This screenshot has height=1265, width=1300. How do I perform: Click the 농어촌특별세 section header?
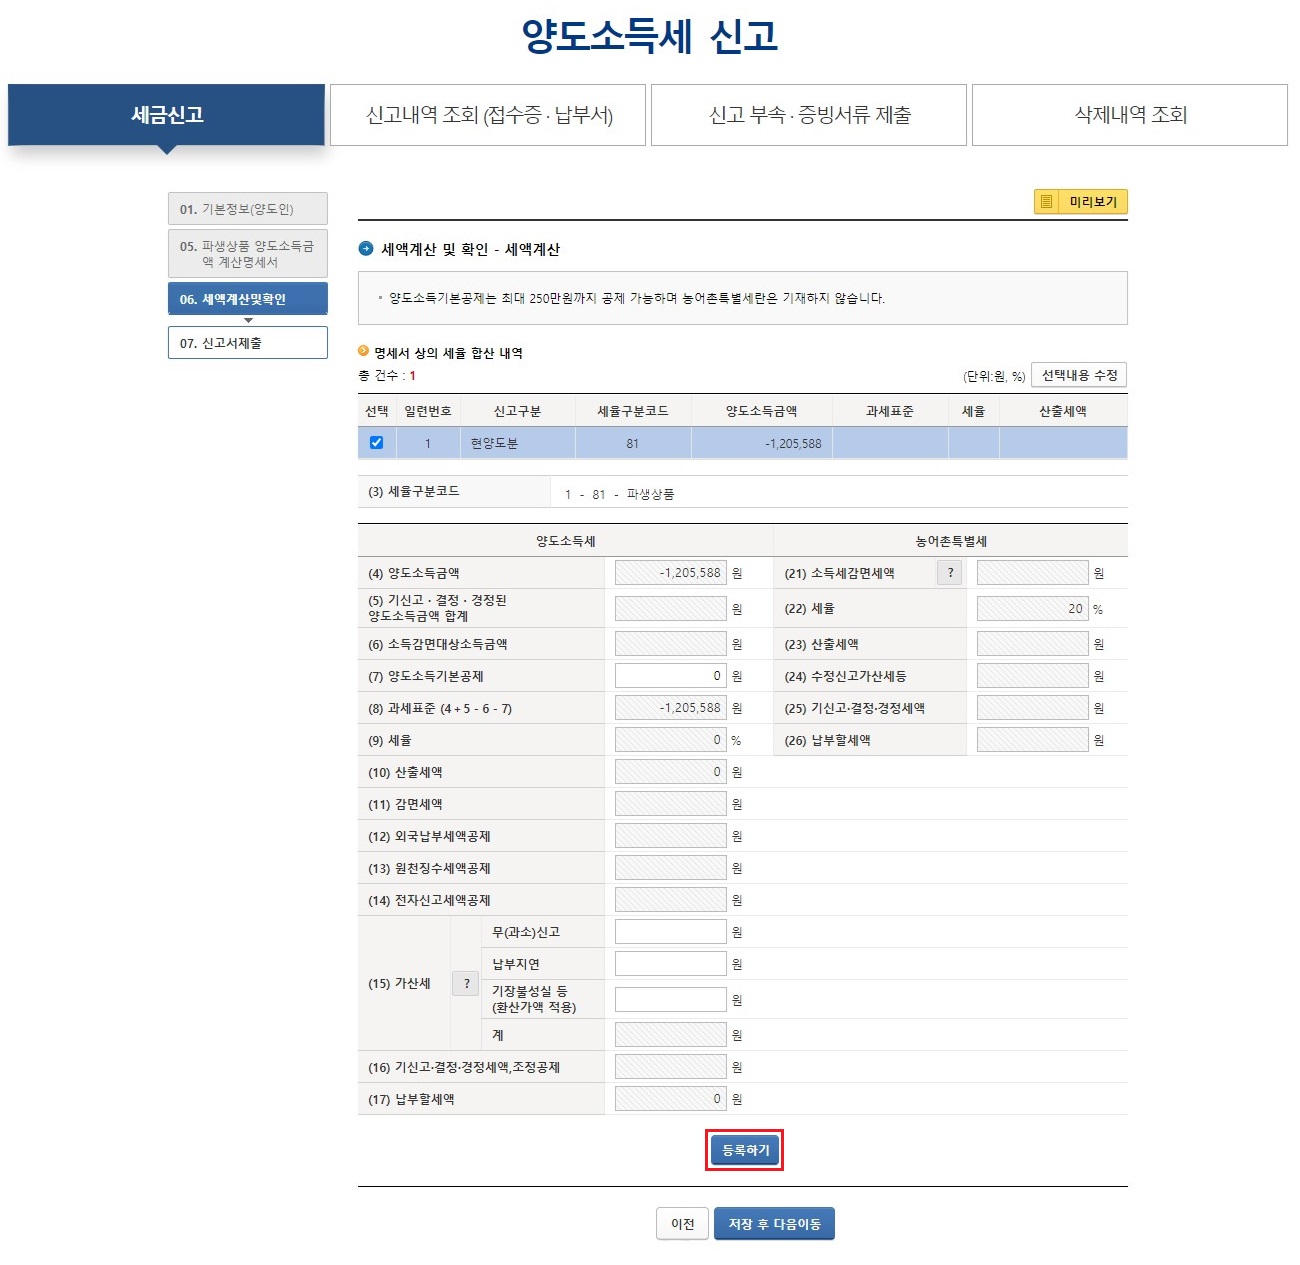pos(951,541)
